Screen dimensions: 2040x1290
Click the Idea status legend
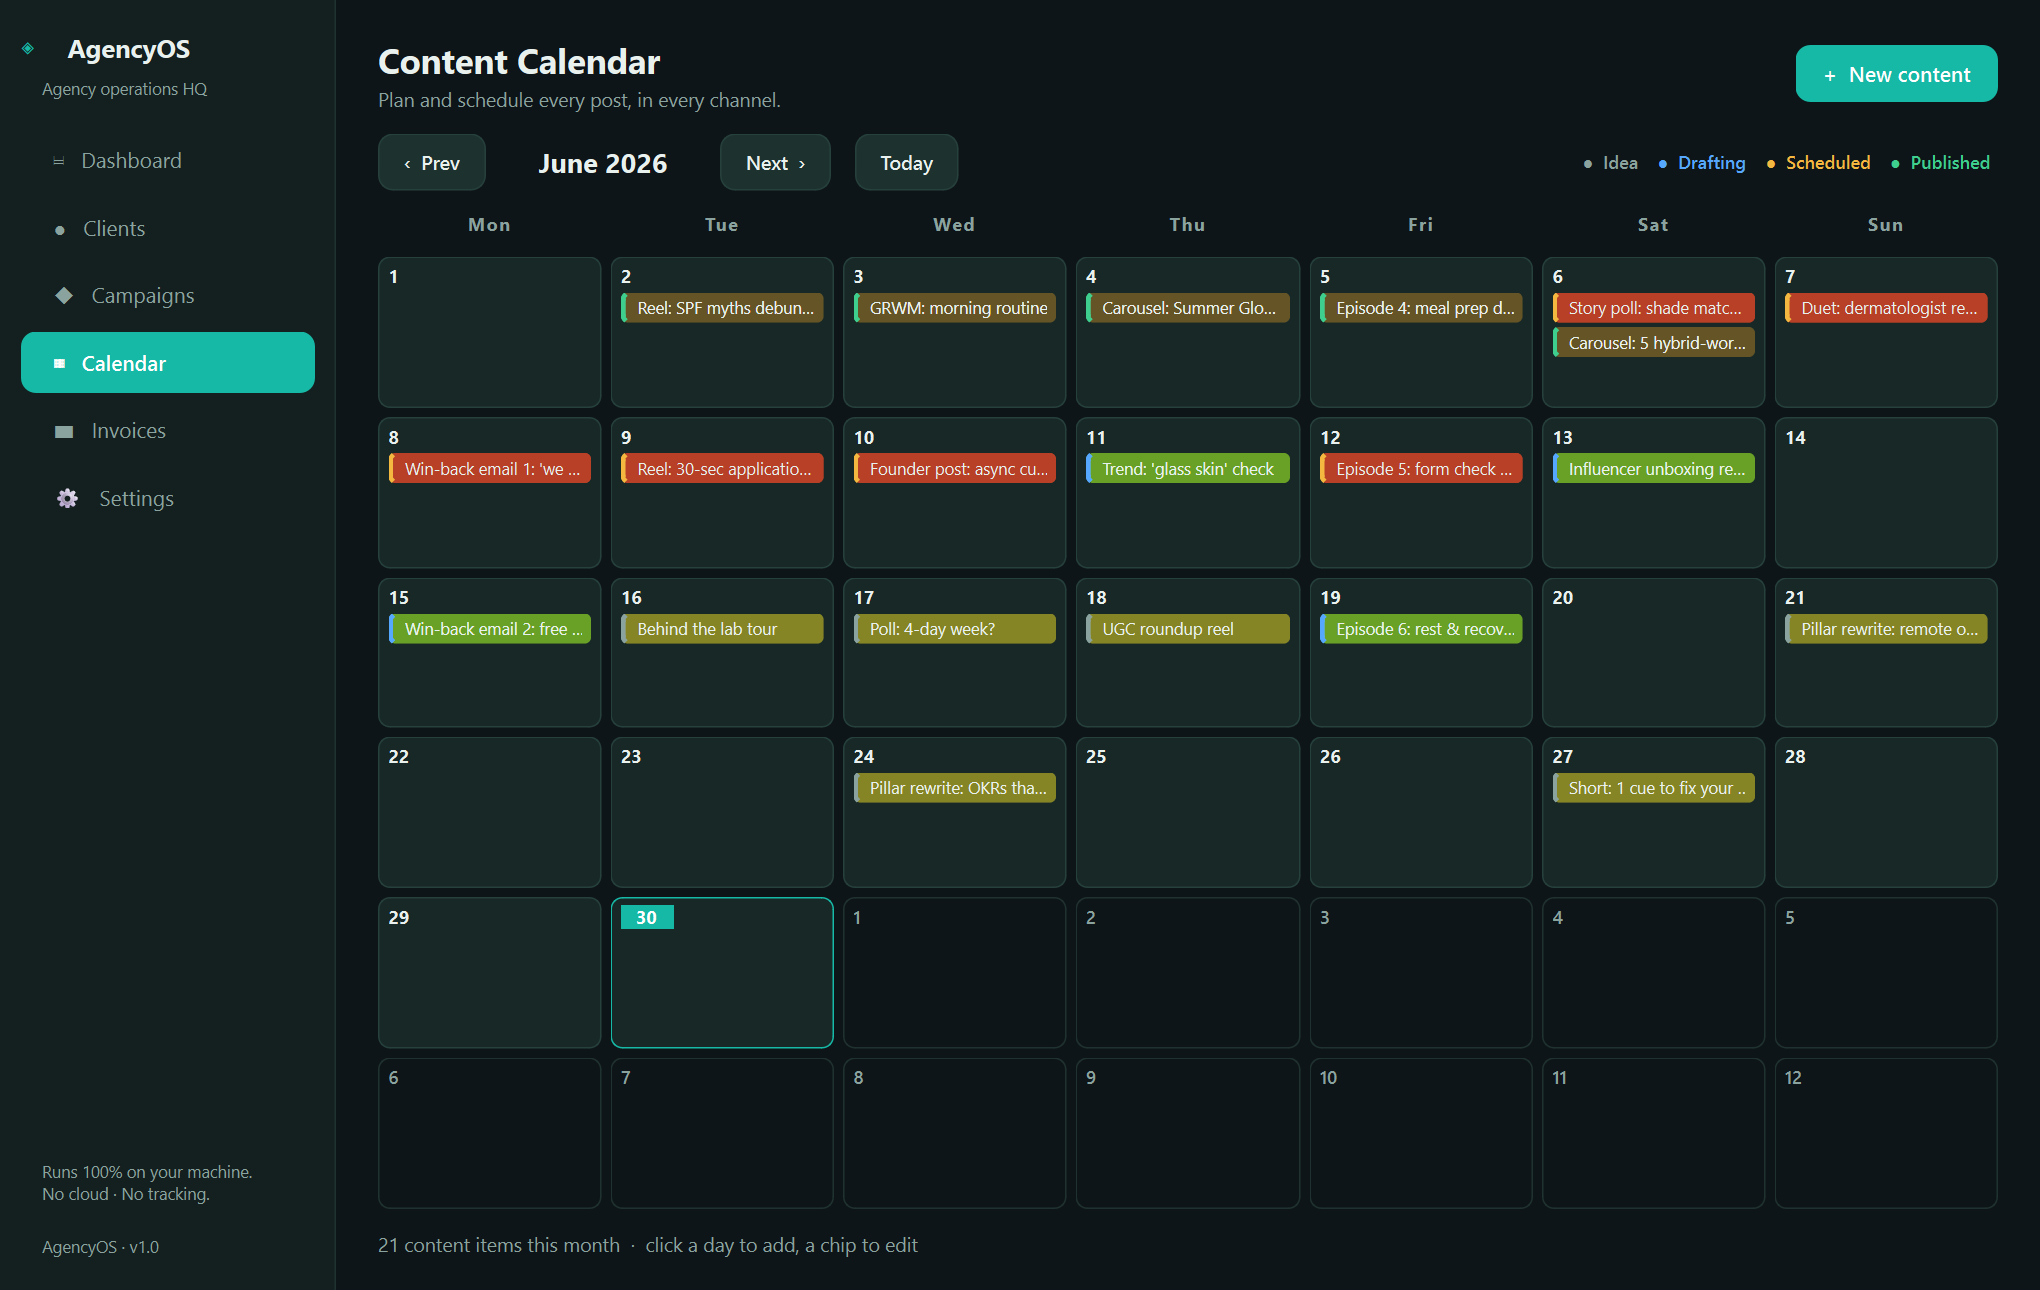coord(1610,163)
